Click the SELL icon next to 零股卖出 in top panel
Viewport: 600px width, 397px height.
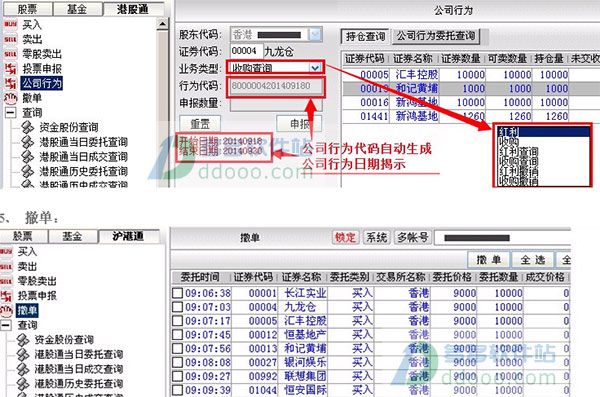point(10,54)
